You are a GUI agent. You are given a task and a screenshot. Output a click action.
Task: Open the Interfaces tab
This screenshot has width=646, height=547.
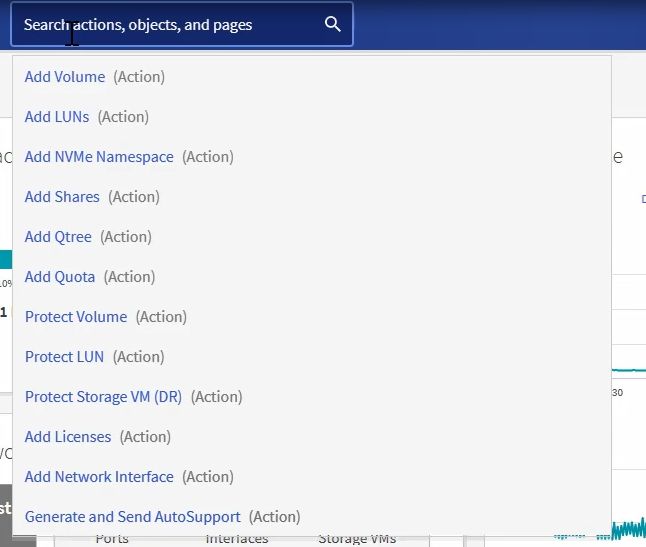237,540
